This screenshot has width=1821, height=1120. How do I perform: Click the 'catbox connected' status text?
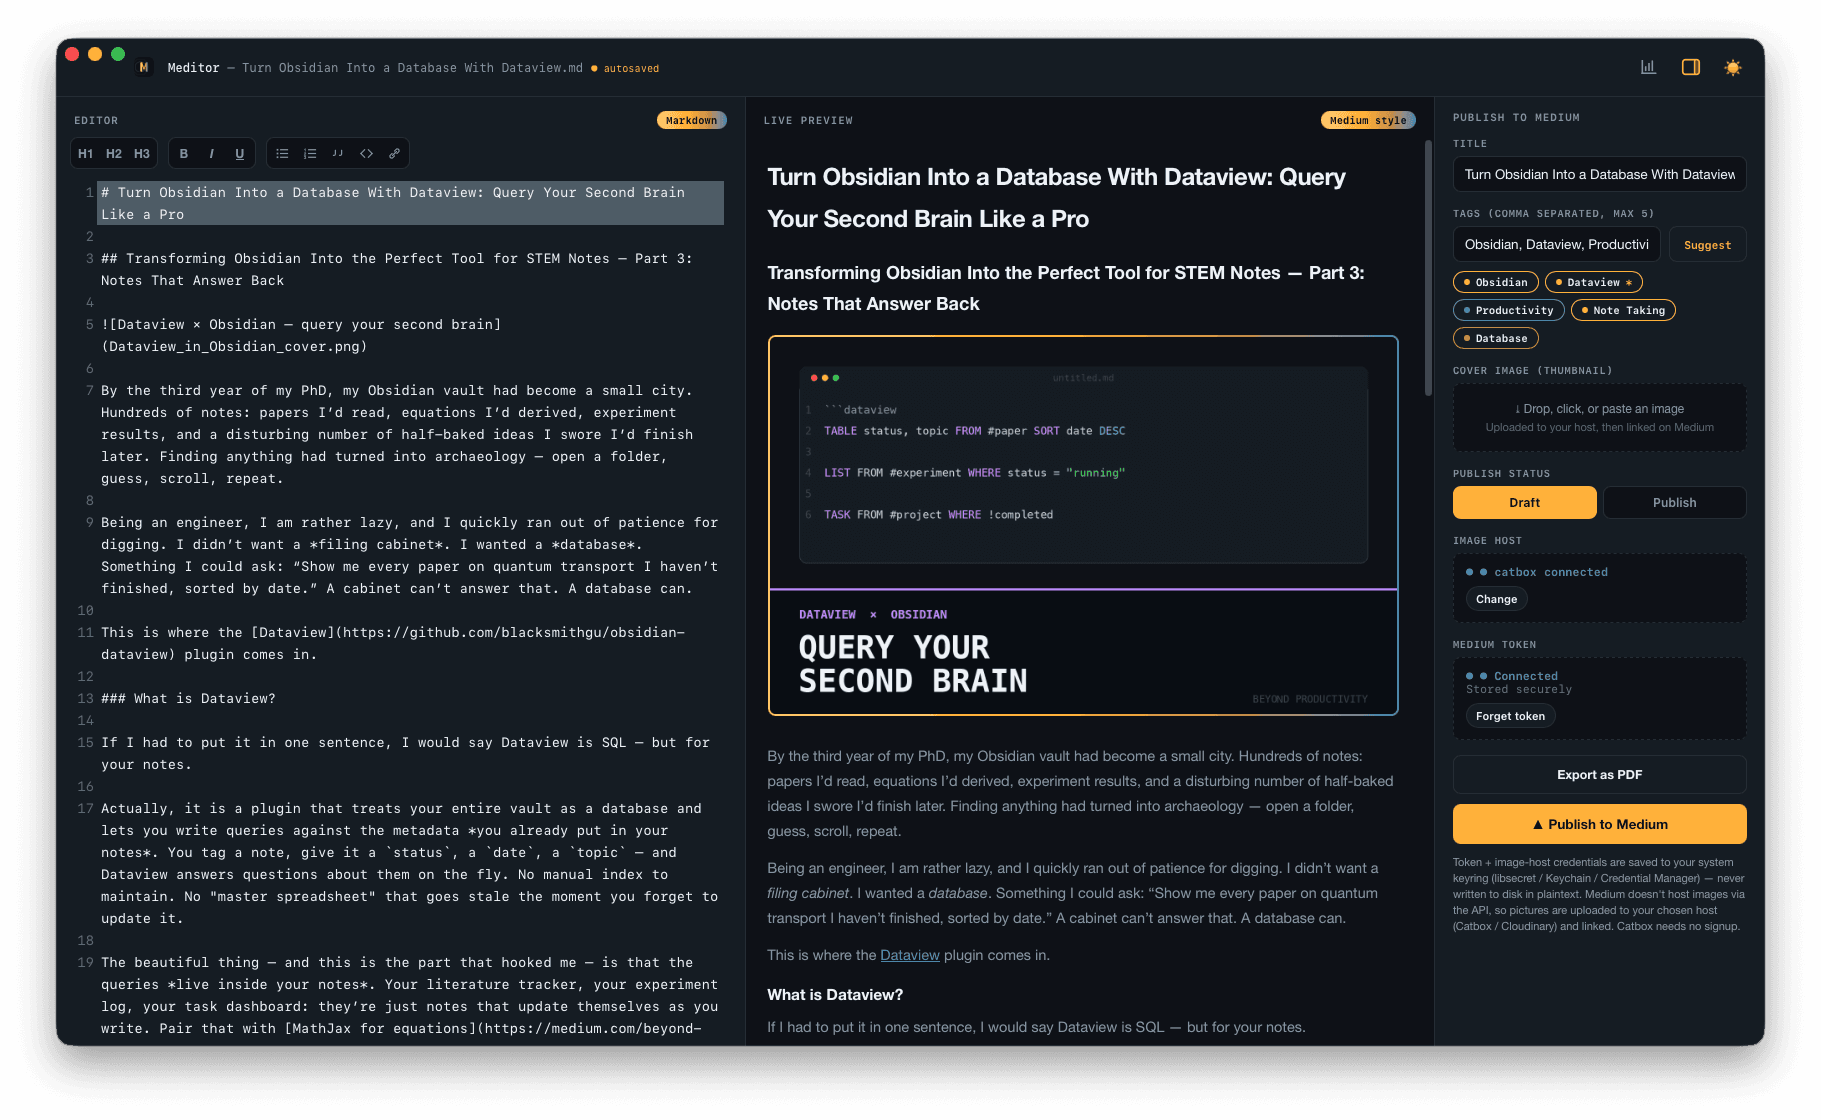(1551, 572)
